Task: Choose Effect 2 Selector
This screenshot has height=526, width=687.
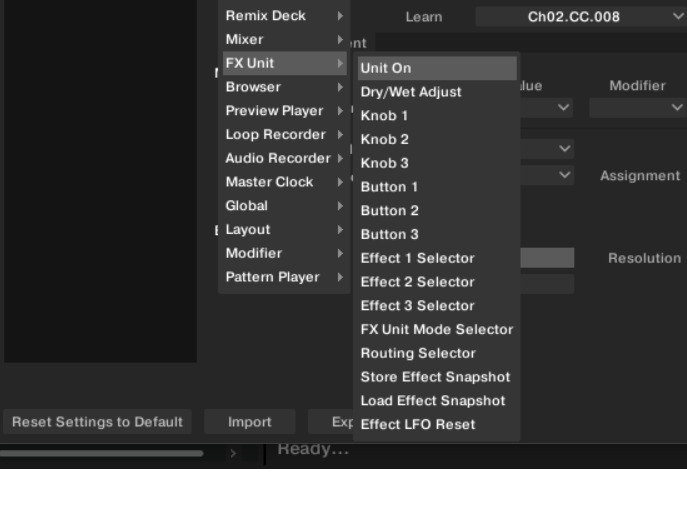Action: [x=437, y=282]
